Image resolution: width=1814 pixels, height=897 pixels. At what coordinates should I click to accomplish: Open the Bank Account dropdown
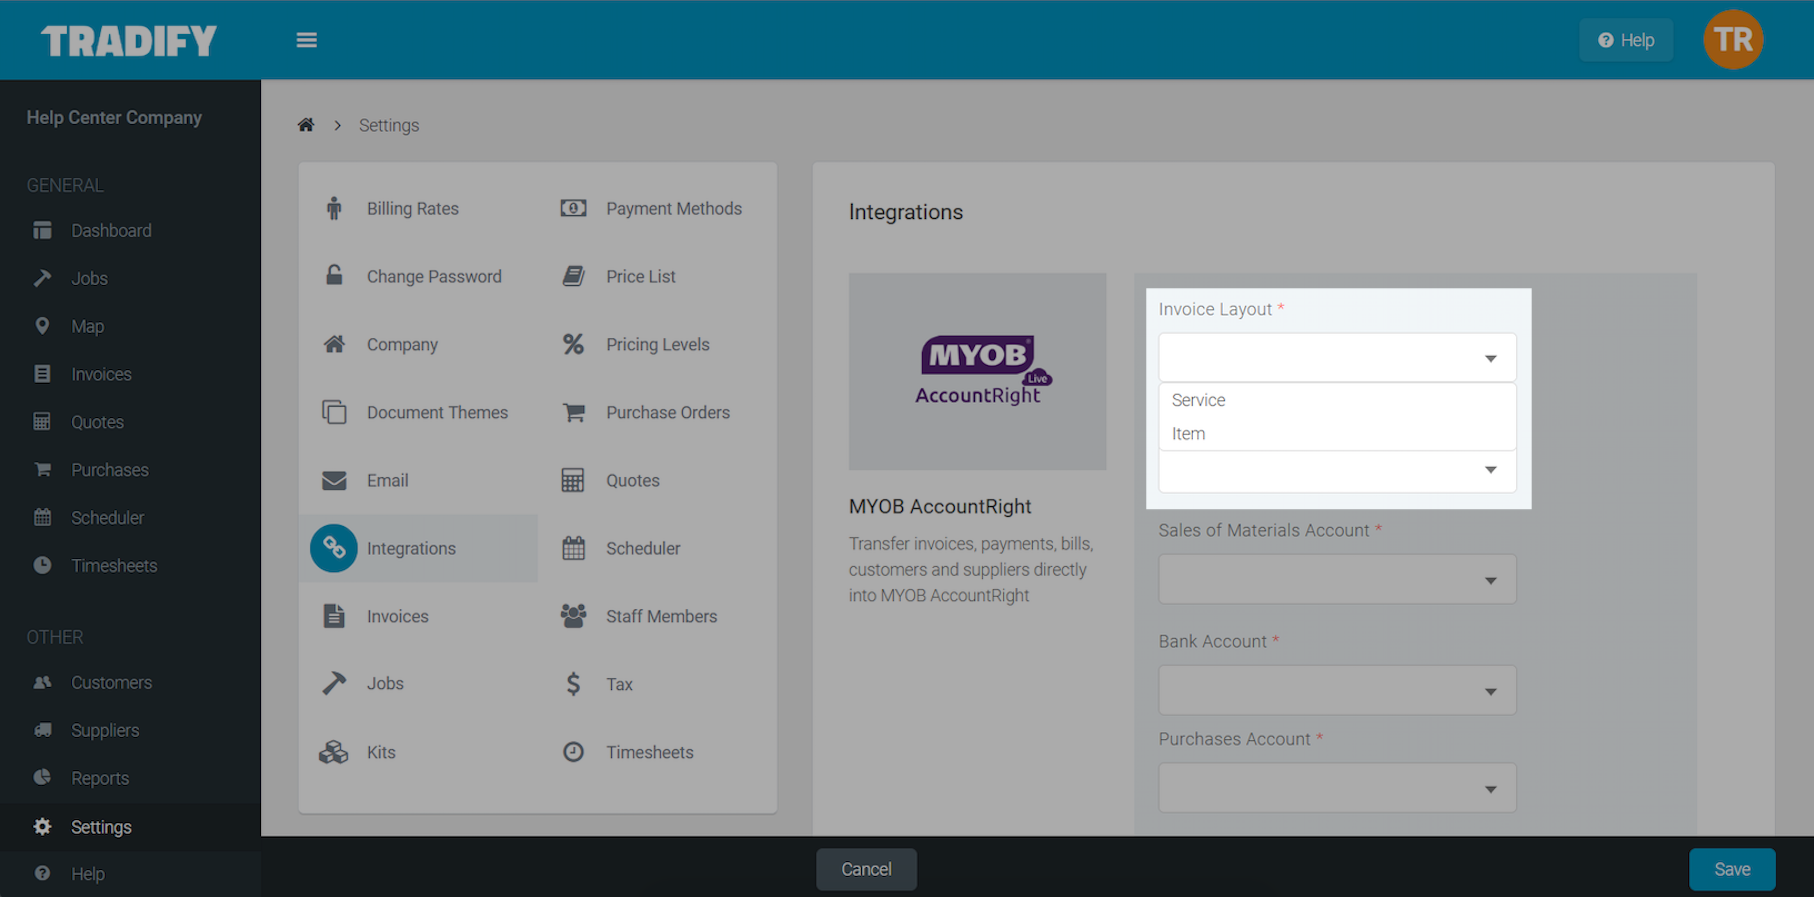coord(1337,691)
